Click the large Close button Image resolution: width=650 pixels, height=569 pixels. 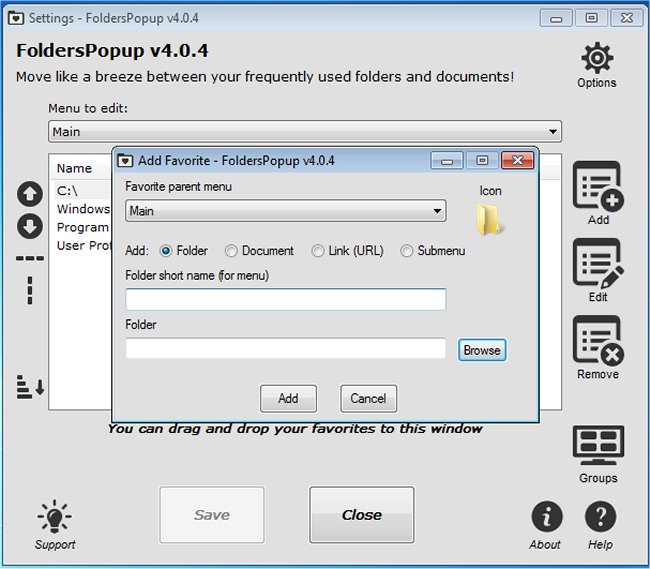tap(361, 515)
